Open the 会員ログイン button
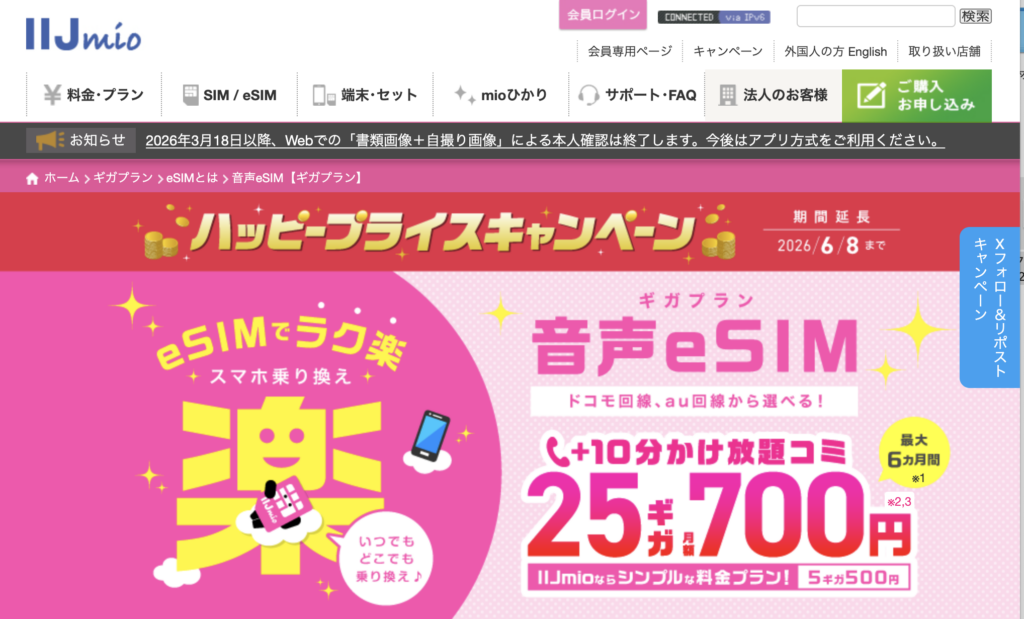 pos(603,14)
